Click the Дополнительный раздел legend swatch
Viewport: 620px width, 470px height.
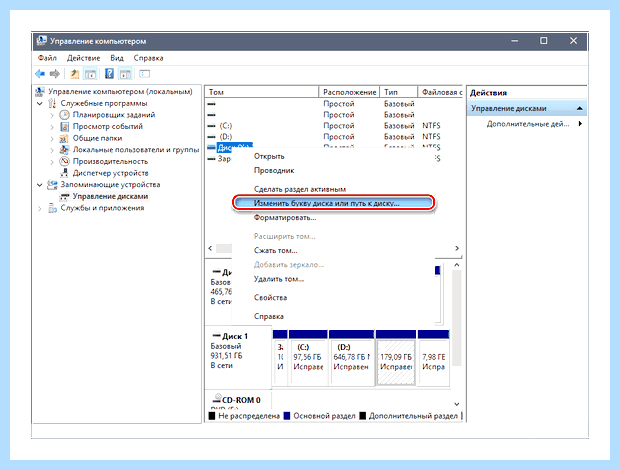pos(363,416)
